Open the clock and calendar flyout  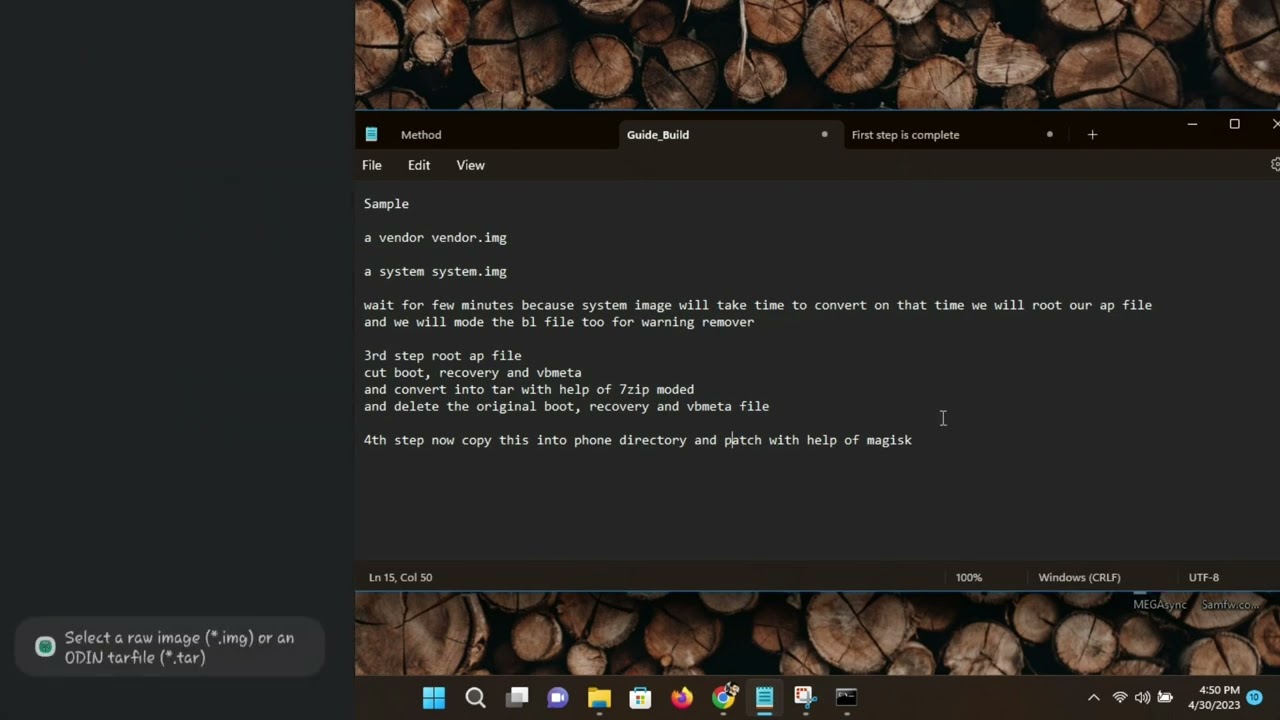tap(1214, 698)
